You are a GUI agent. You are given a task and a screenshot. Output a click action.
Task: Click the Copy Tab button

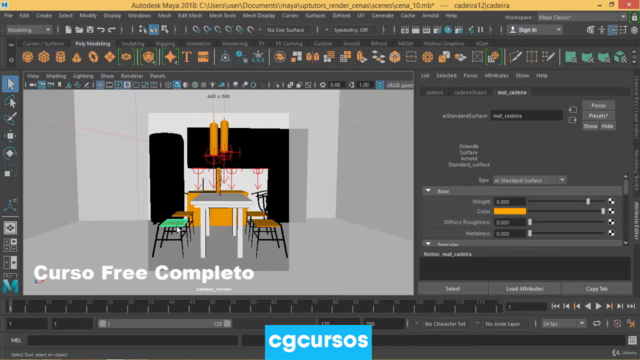597,289
